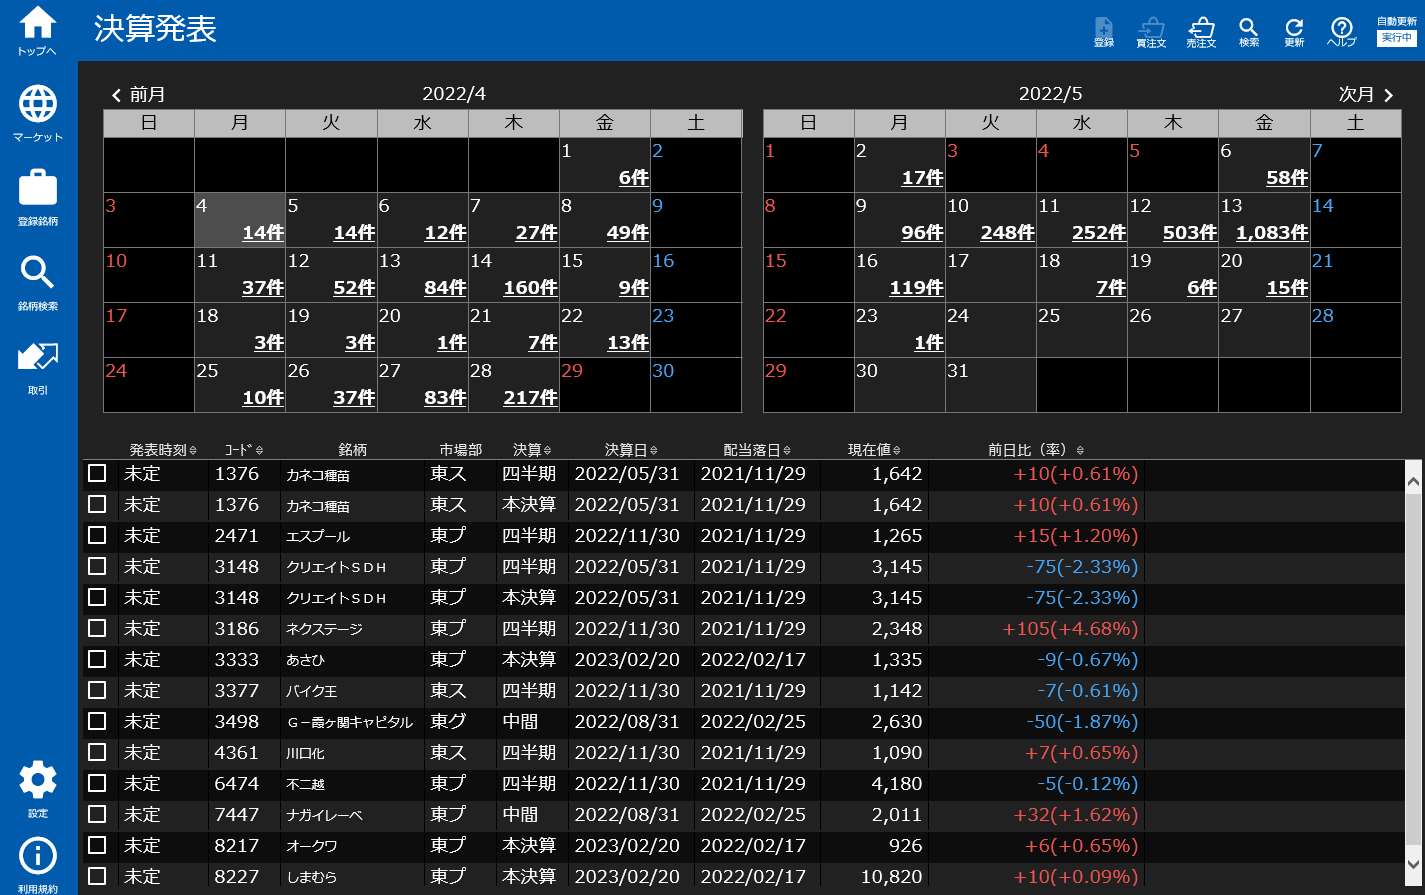Click the search icon in top toolbar
Viewport: 1425px width, 895px height.
(x=1248, y=32)
